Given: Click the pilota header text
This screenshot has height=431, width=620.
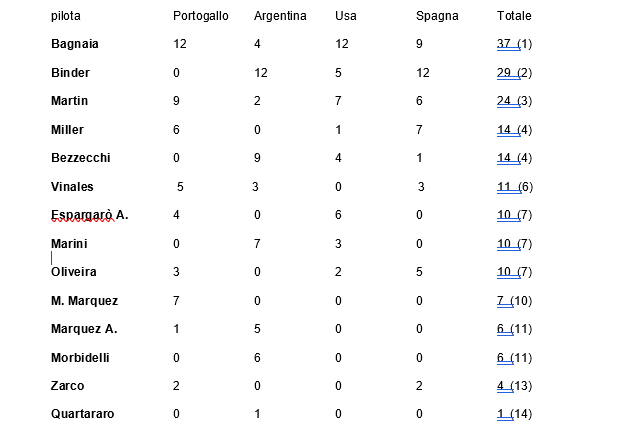Looking at the screenshot, I should coord(66,16).
